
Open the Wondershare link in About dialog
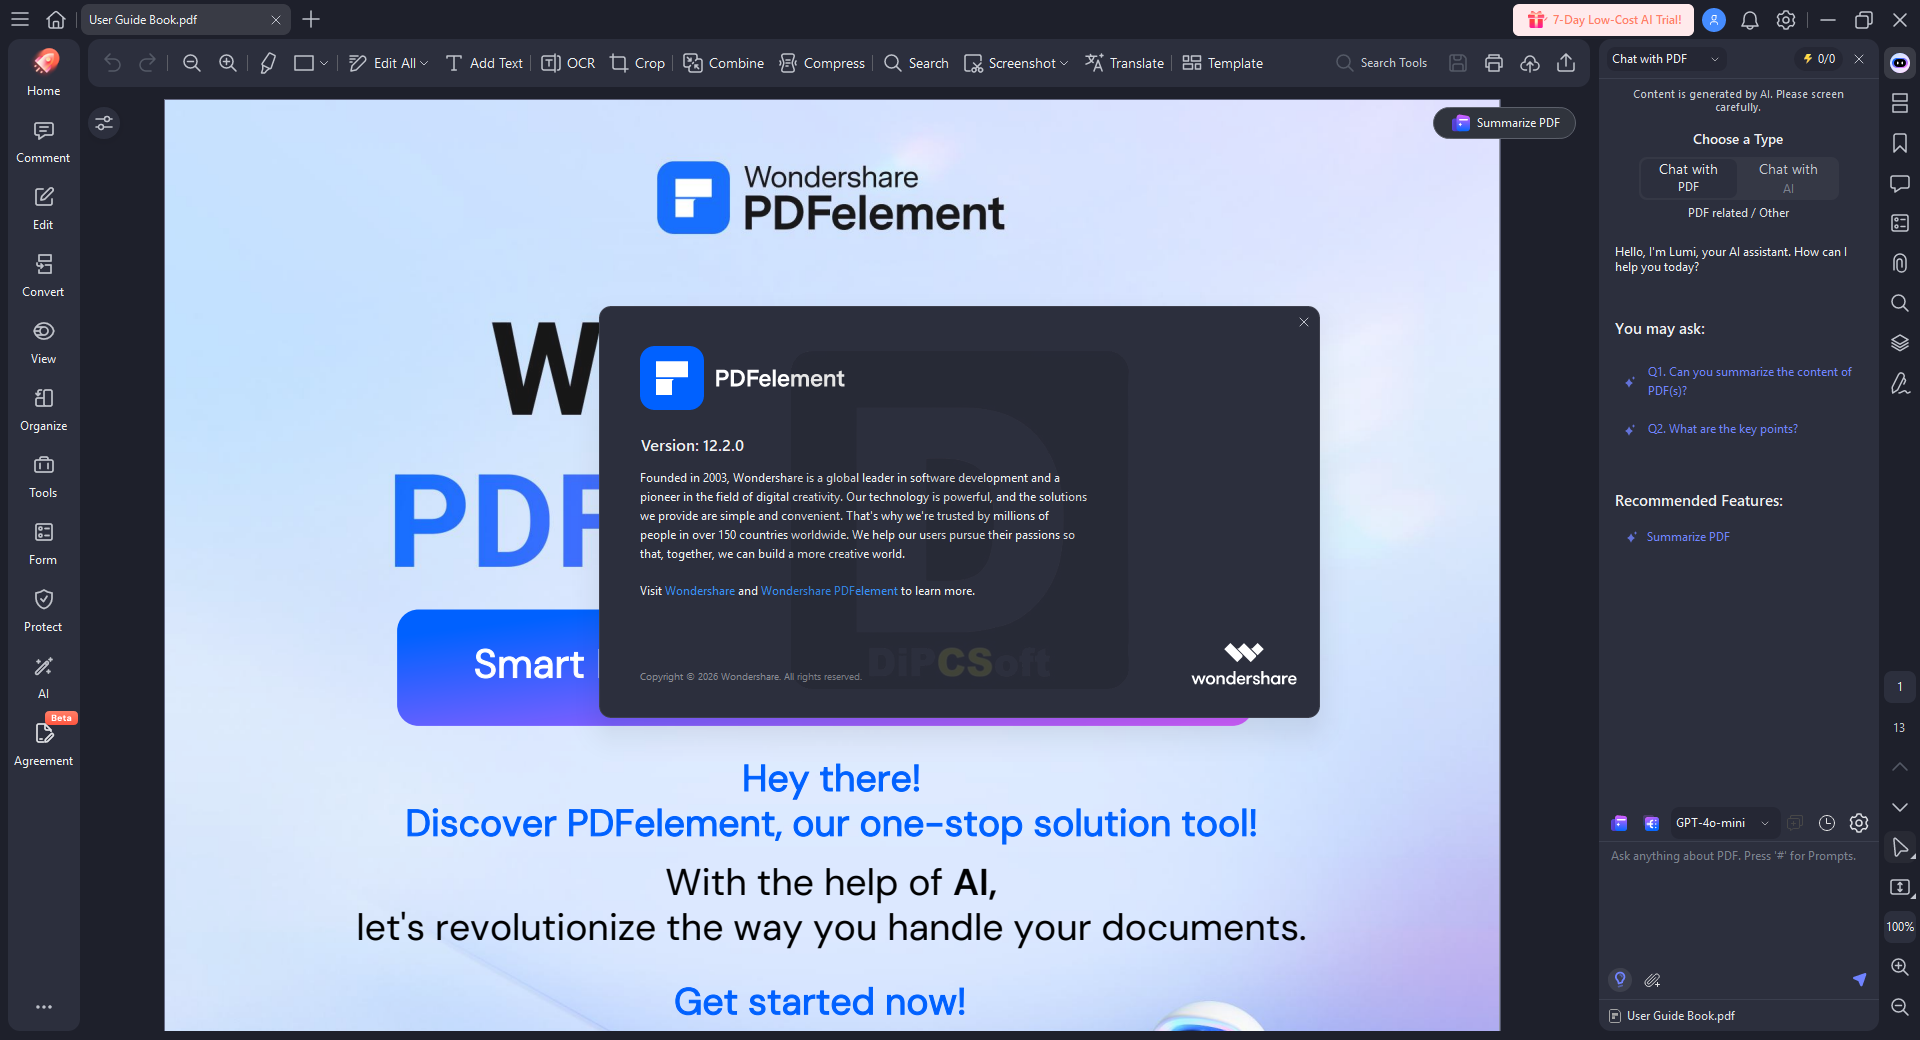700,591
